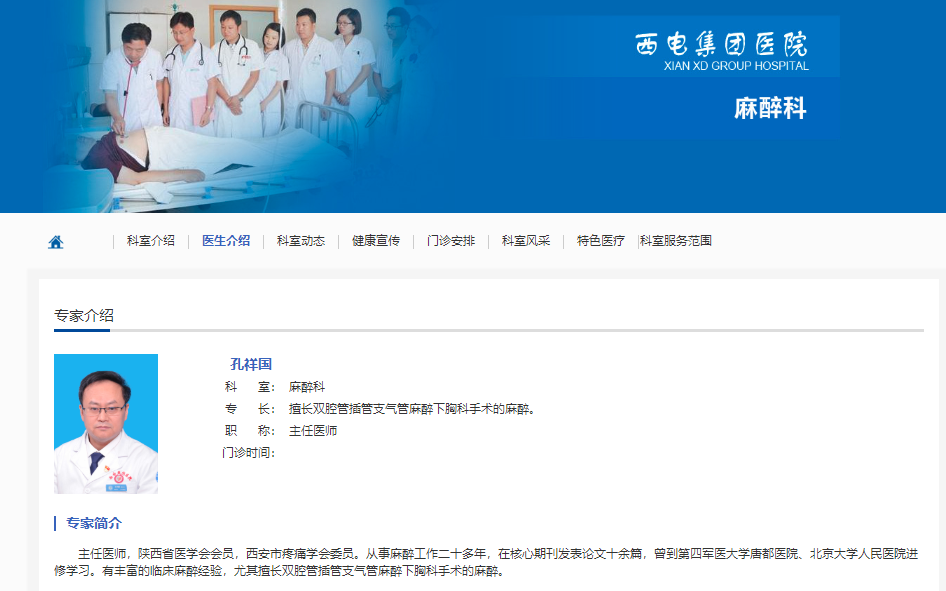
Task: Click the 主任医师 title beside 职称 label
Action: [313, 431]
